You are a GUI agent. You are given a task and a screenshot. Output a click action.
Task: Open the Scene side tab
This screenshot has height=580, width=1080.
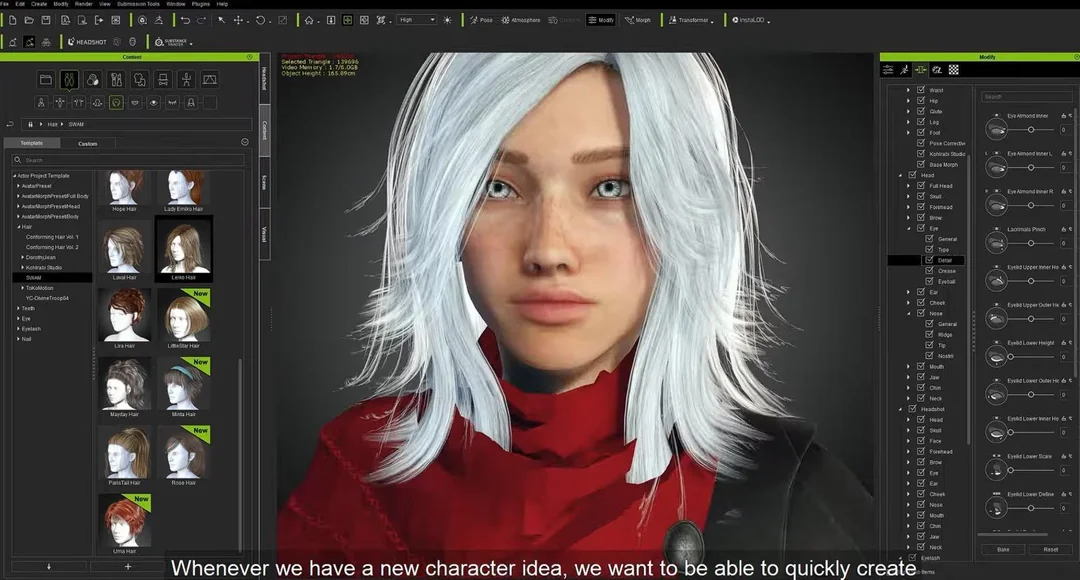point(264,183)
